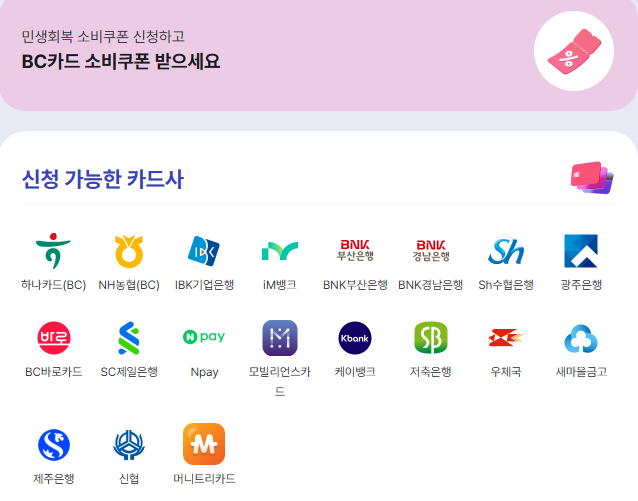638x501 pixels.
Task: Choose the BNK경남은행 icon
Action: click(430, 251)
